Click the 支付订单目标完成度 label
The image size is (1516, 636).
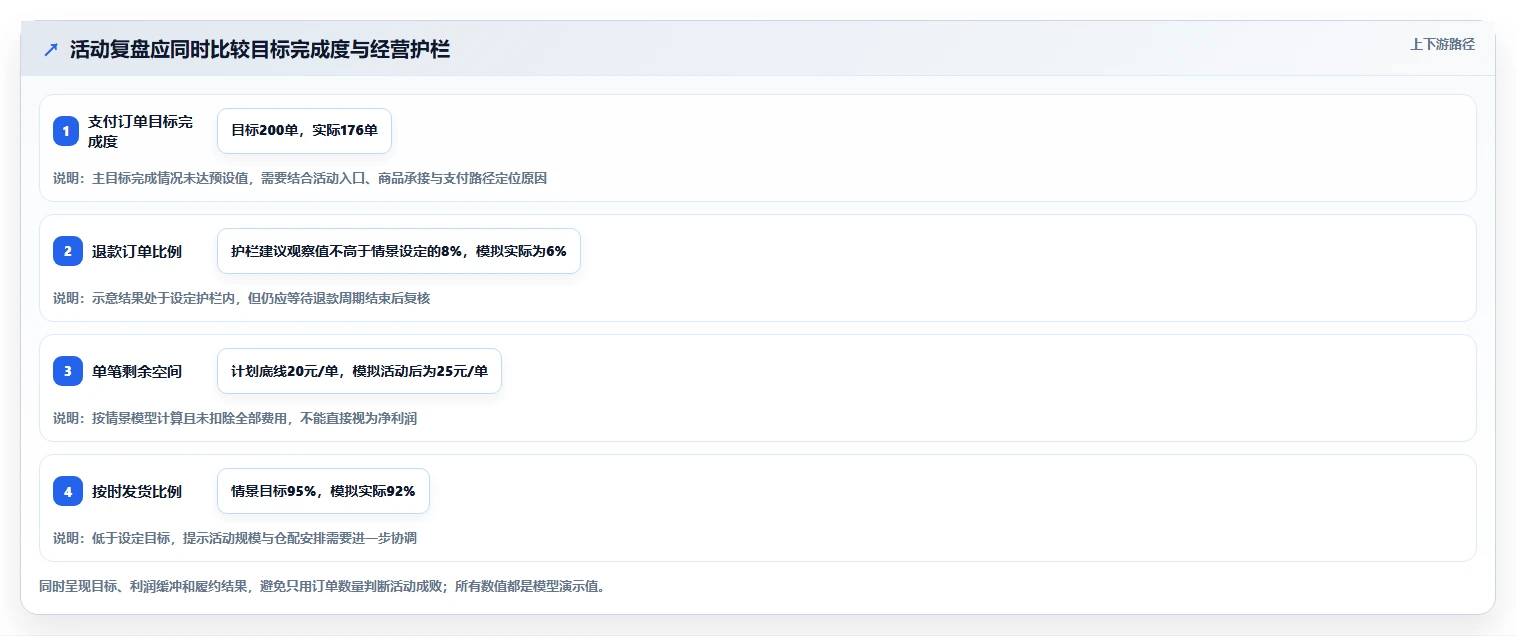(x=140, y=131)
